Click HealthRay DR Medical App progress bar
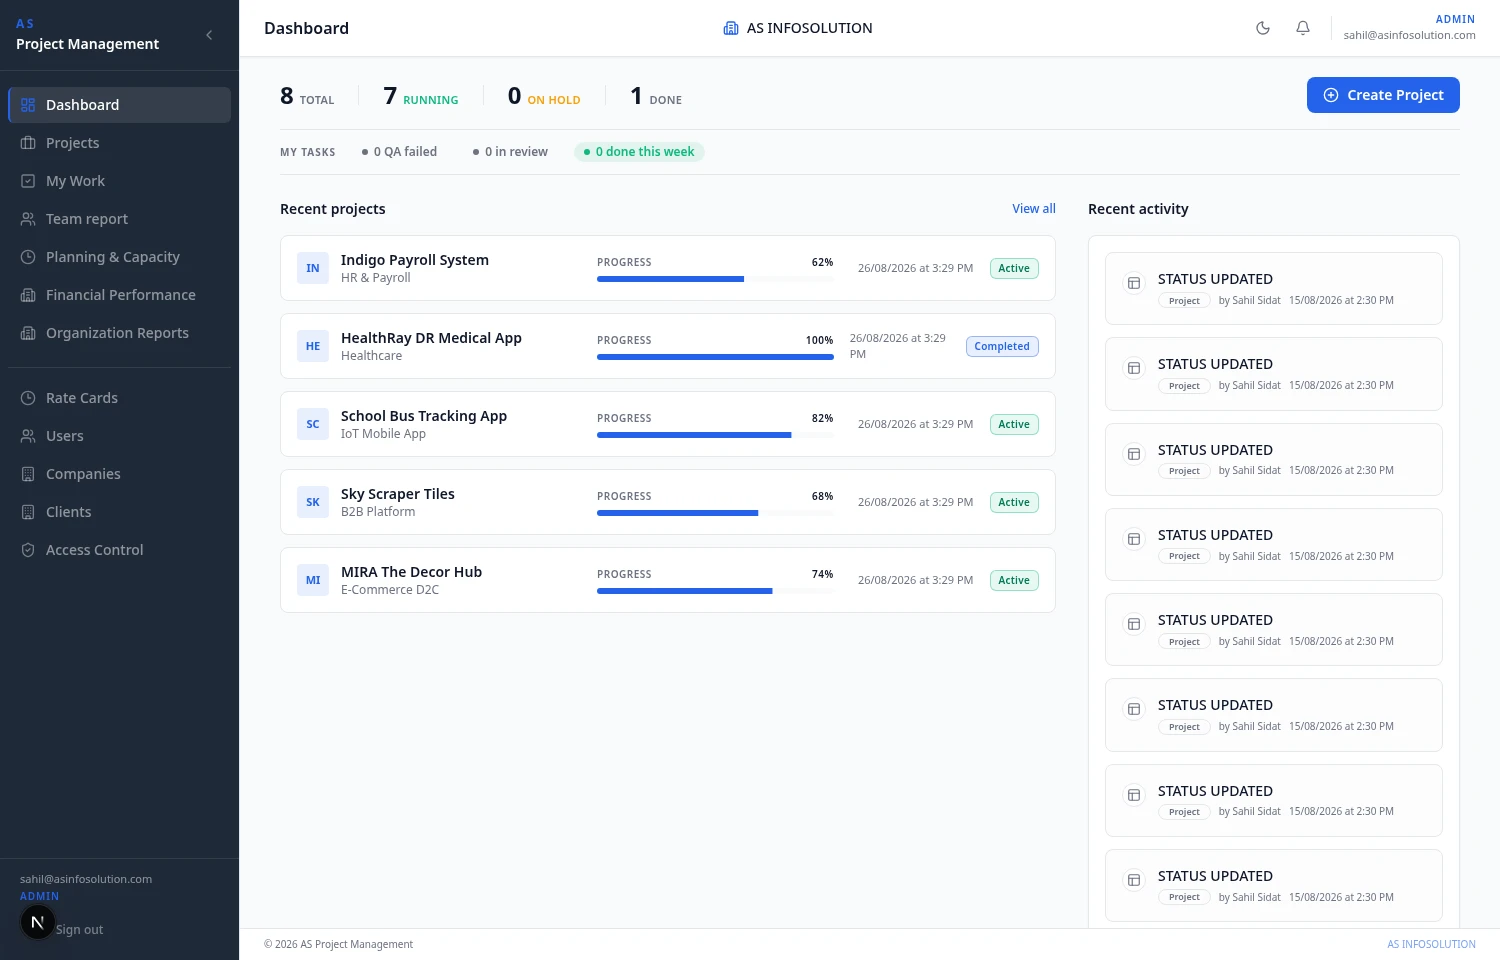This screenshot has width=1500, height=960. pos(715,357)
